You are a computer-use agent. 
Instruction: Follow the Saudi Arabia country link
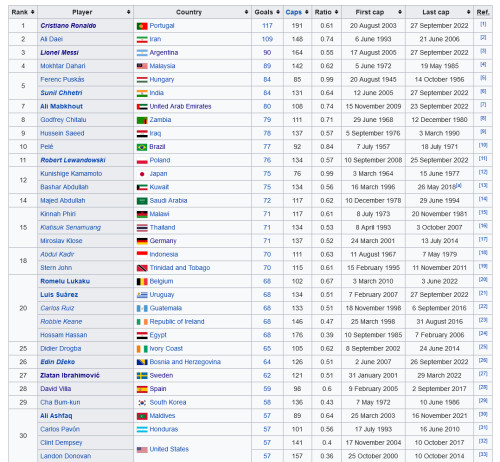[x=168, y=201]
